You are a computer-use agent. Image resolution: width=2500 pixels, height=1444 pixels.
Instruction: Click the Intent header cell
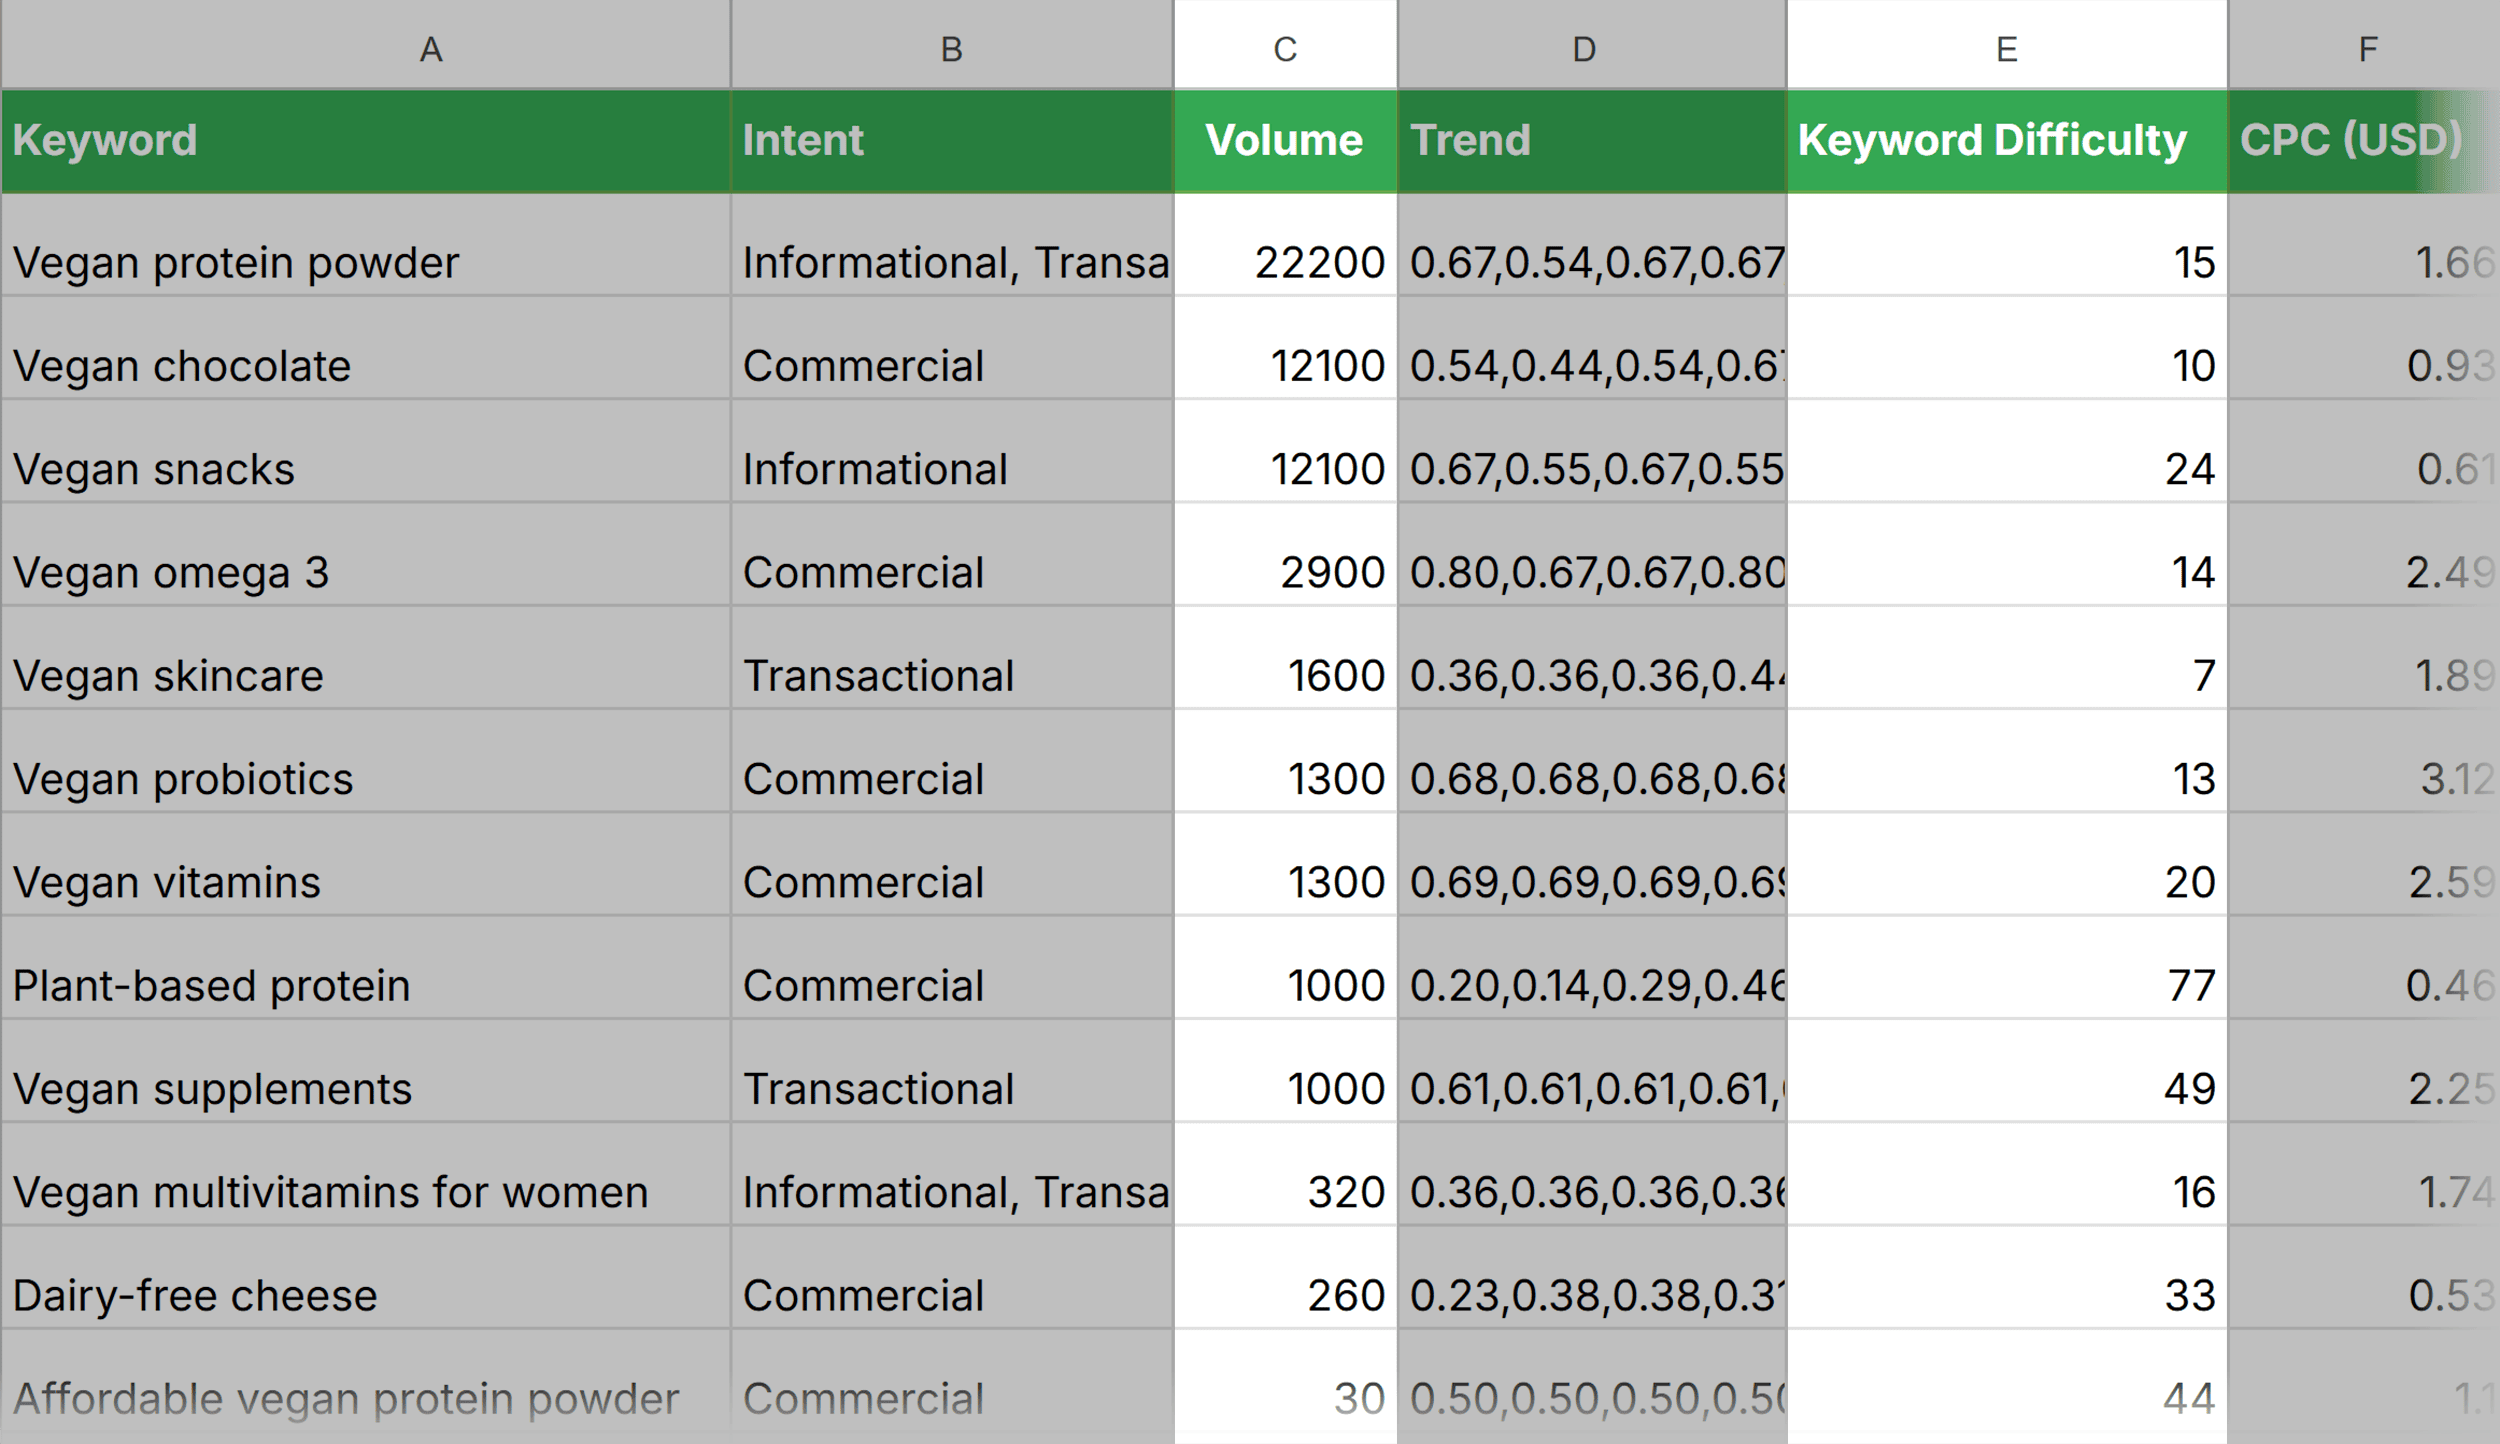(x=952, y=141)
